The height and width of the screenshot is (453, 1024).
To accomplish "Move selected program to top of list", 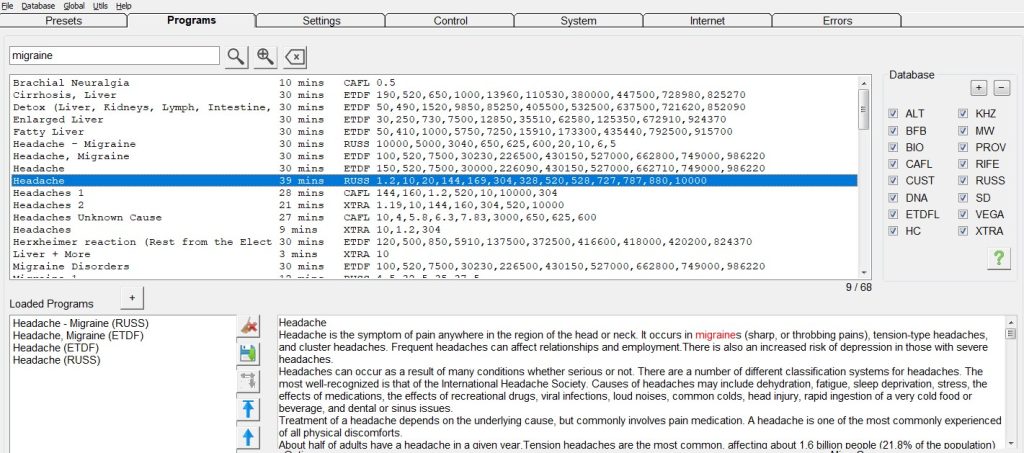I will pyautogui.click(x=249, y=408).
